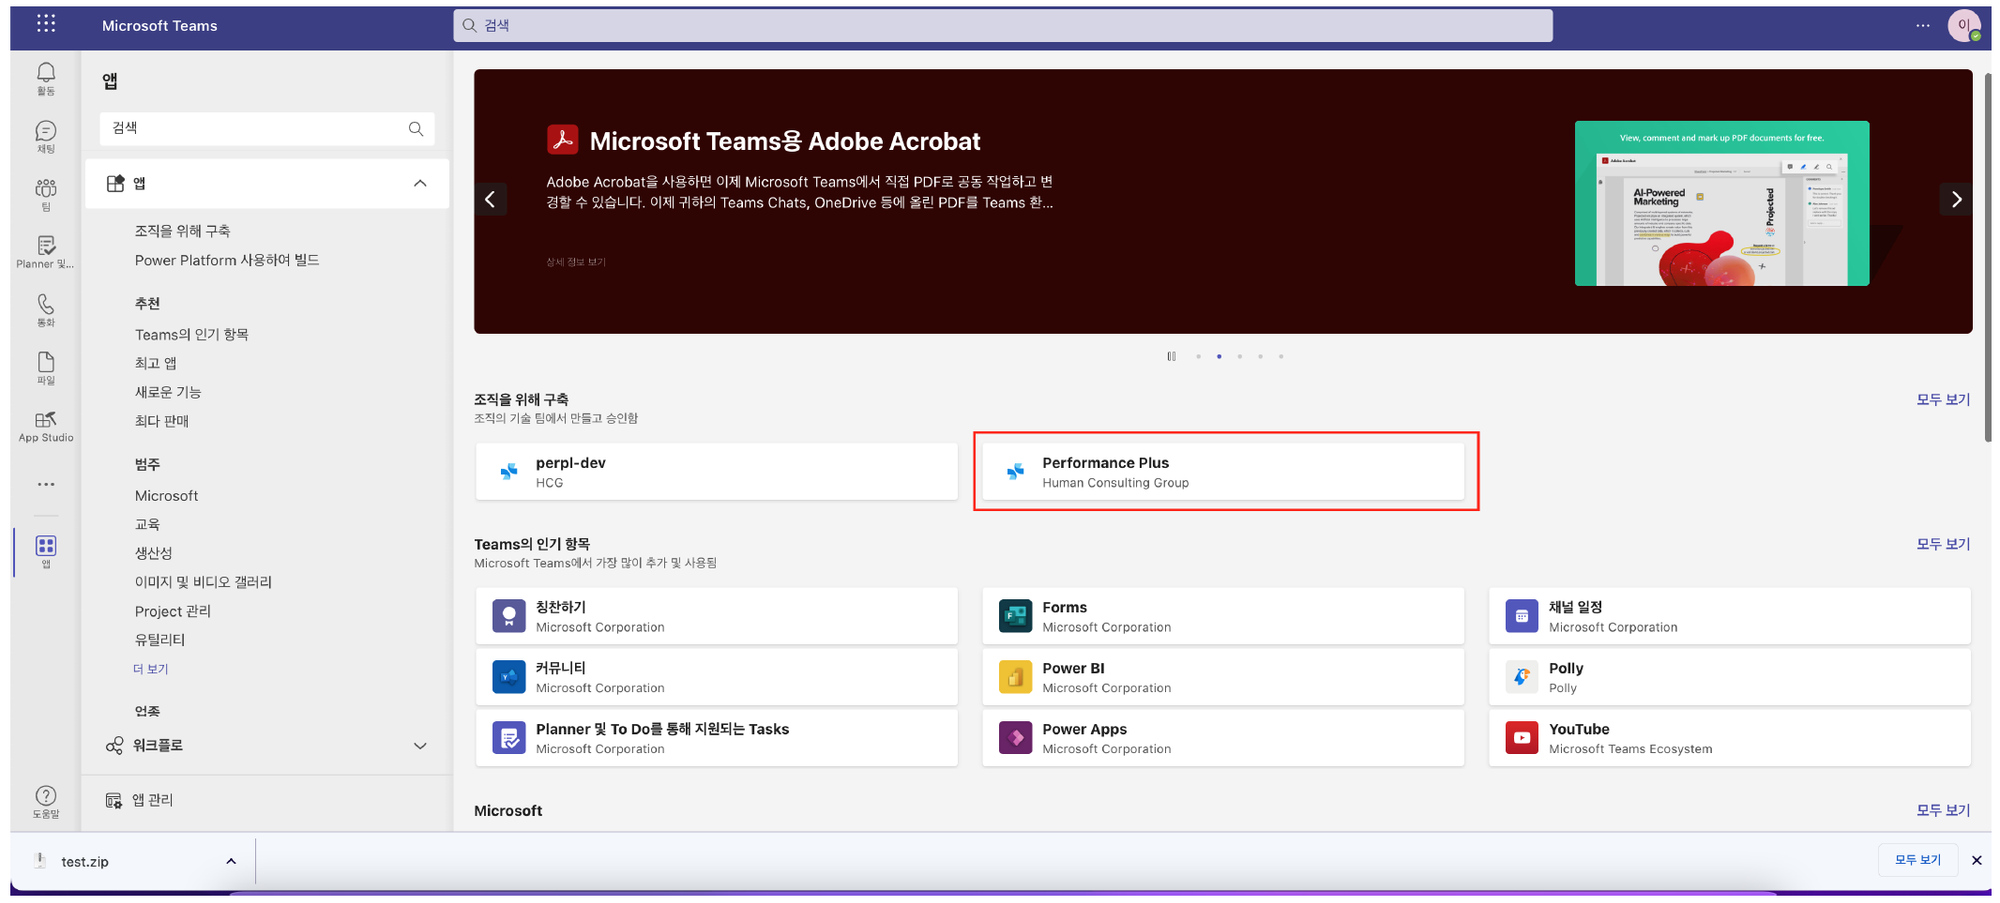
Task: Open Files in the left rail
Action: click(x=46, y=367)
